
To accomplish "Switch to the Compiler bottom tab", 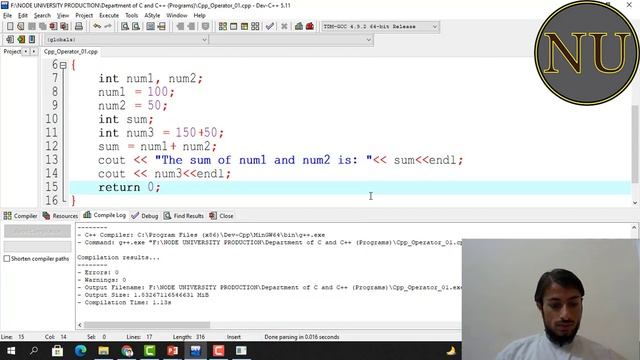I will tap(20, 216).
